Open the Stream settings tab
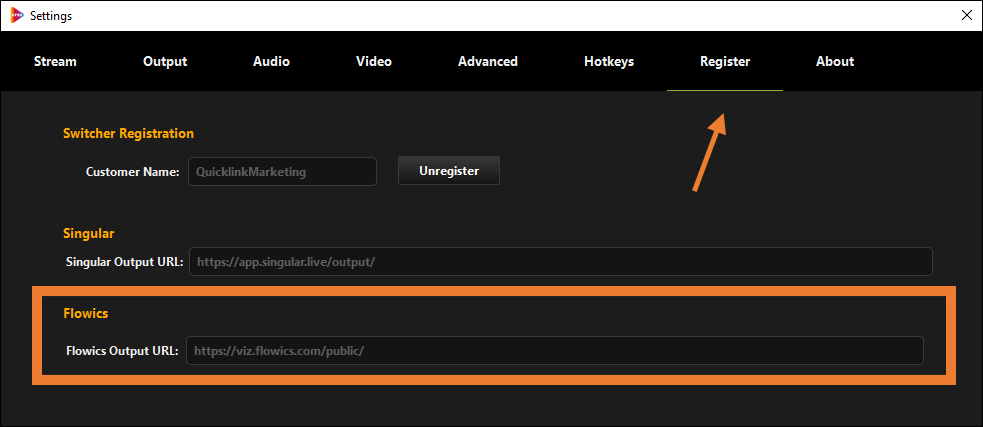 pos(55,61)
